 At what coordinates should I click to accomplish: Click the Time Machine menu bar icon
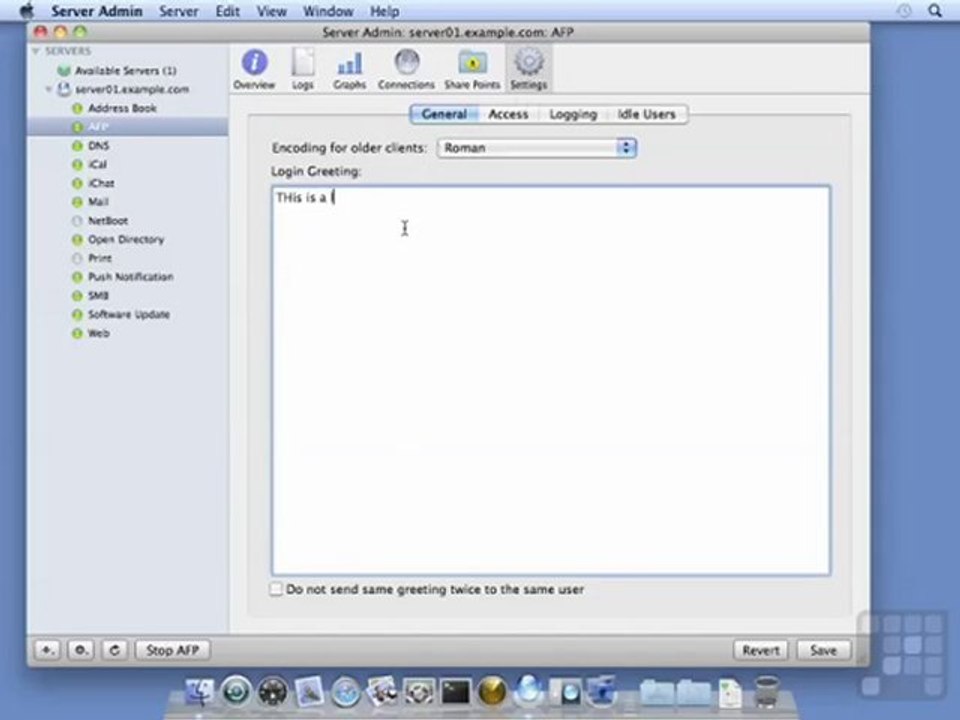coord(904,10)
